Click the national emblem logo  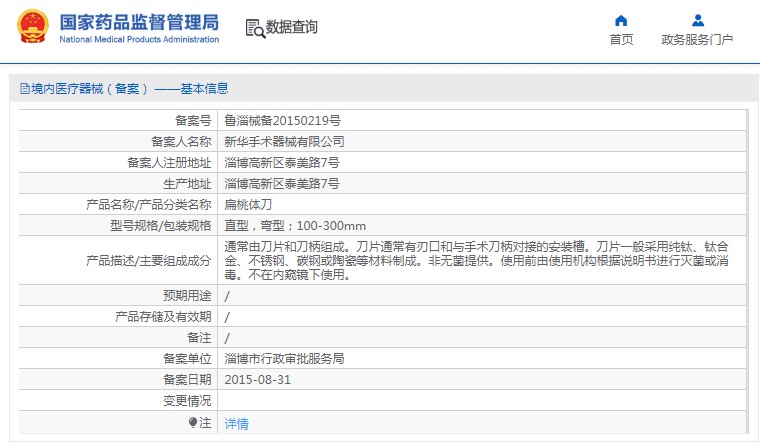[33, 27]
